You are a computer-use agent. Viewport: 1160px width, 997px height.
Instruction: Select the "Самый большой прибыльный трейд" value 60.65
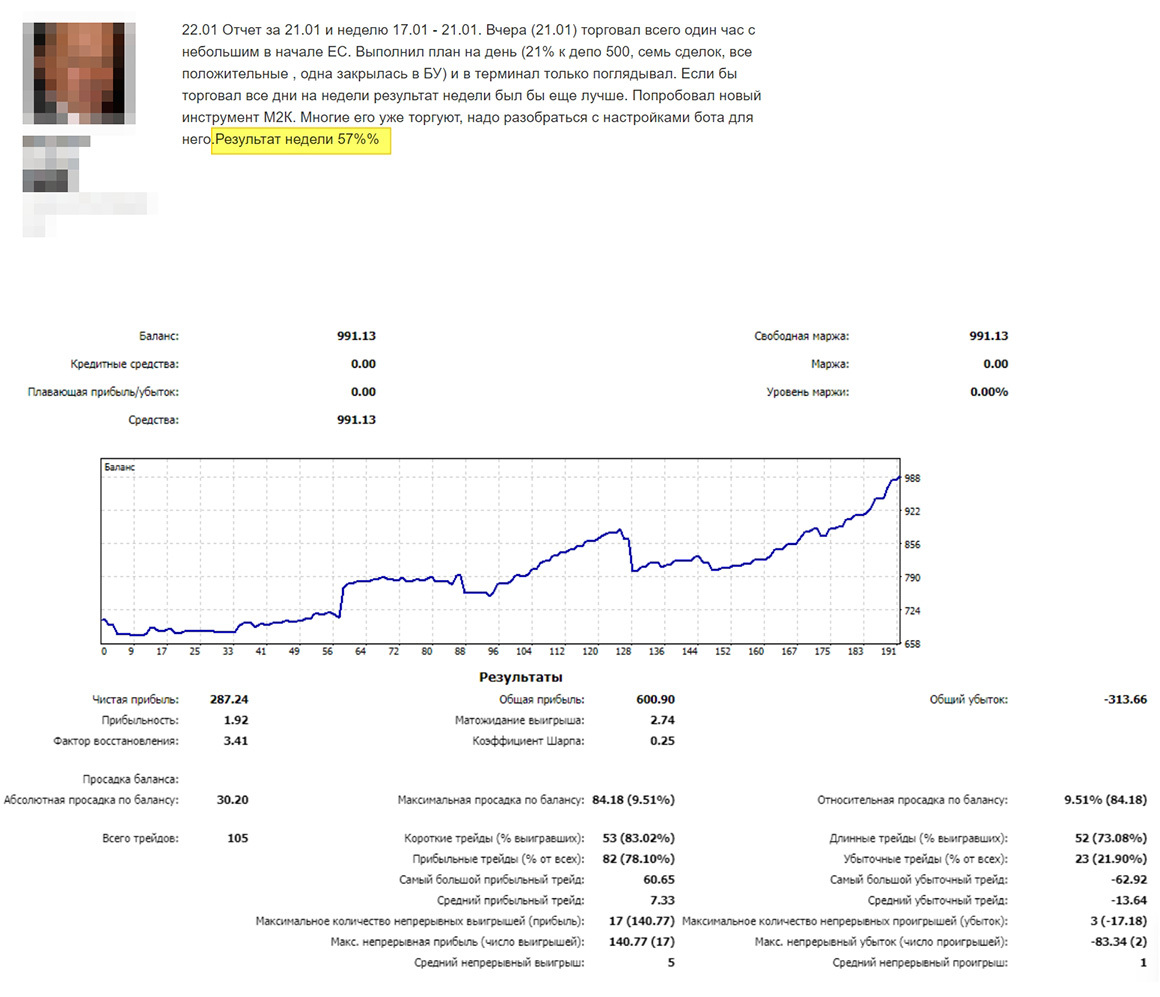pyautogui.click(x=659, y=880)
